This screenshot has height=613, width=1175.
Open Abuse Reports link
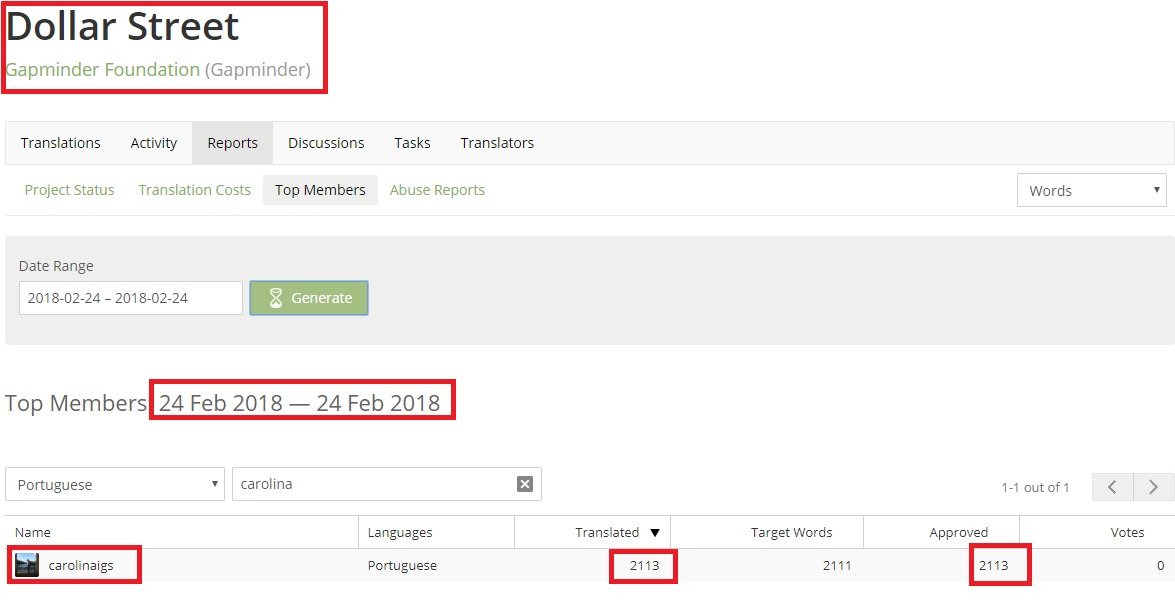[x=437, y=190]
